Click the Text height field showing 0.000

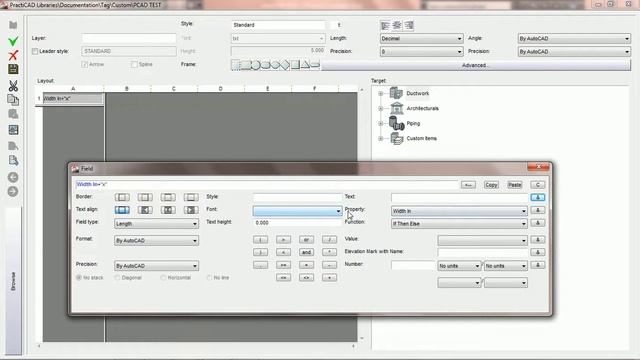pyautogui.click(x=297, y=223)
